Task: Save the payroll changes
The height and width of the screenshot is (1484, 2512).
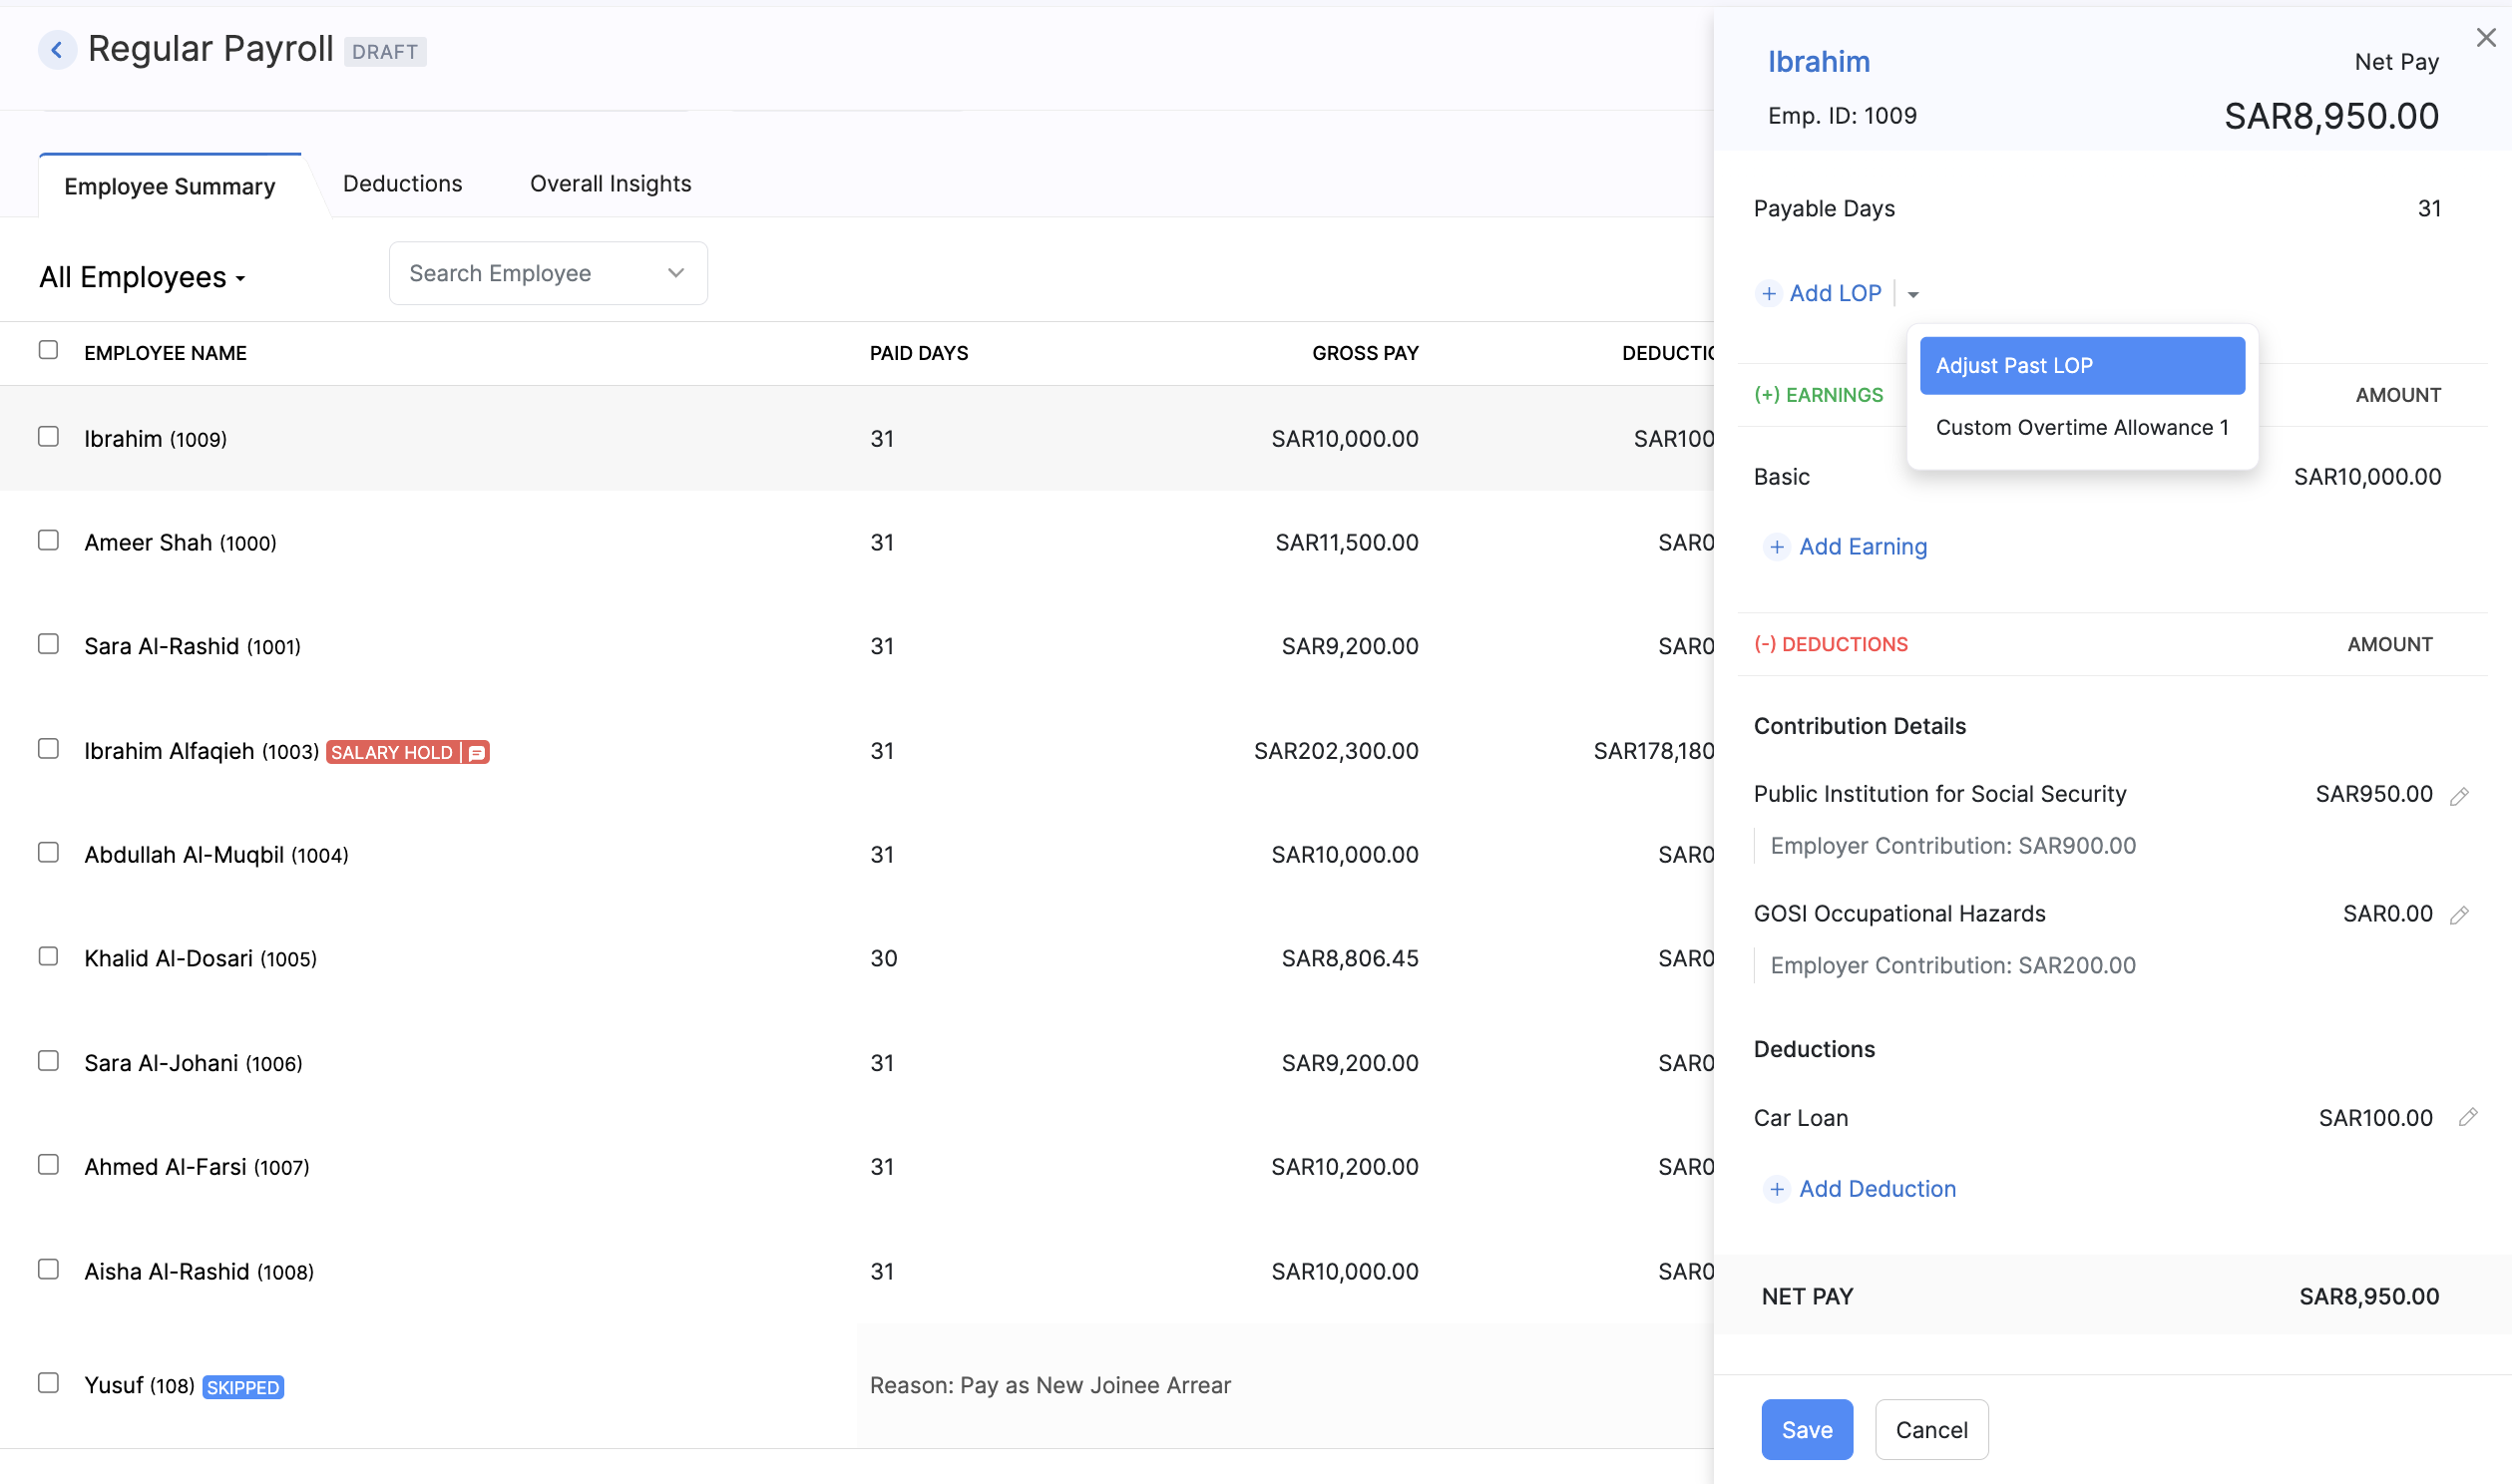Action: click(x=1806, y=1429)
